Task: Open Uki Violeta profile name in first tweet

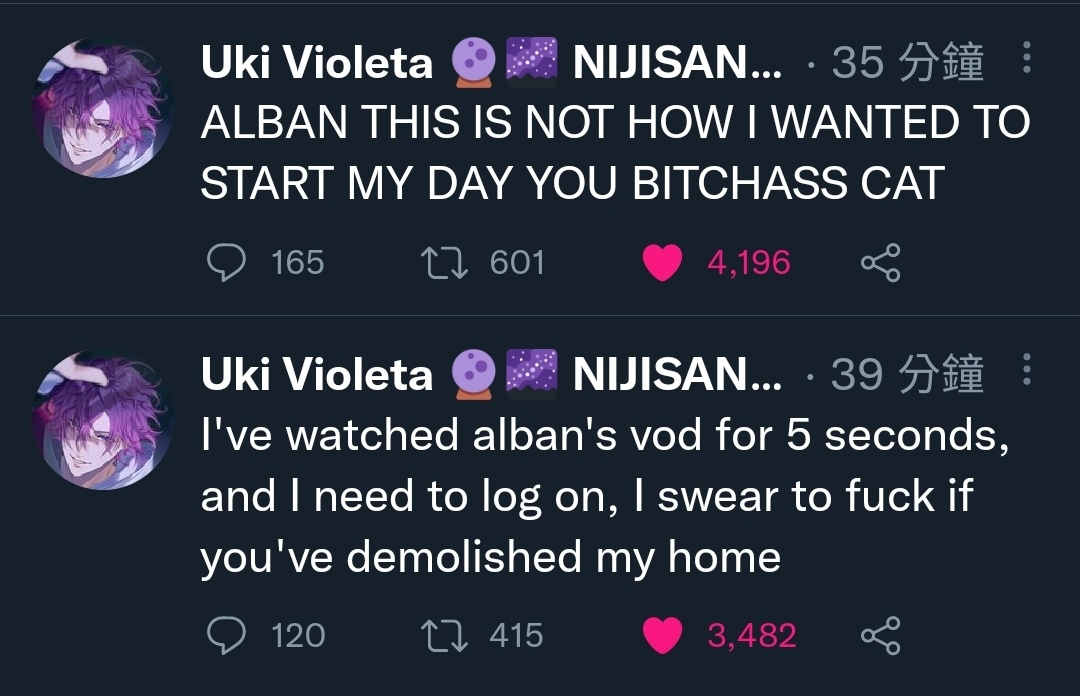Action: (317, 63)
